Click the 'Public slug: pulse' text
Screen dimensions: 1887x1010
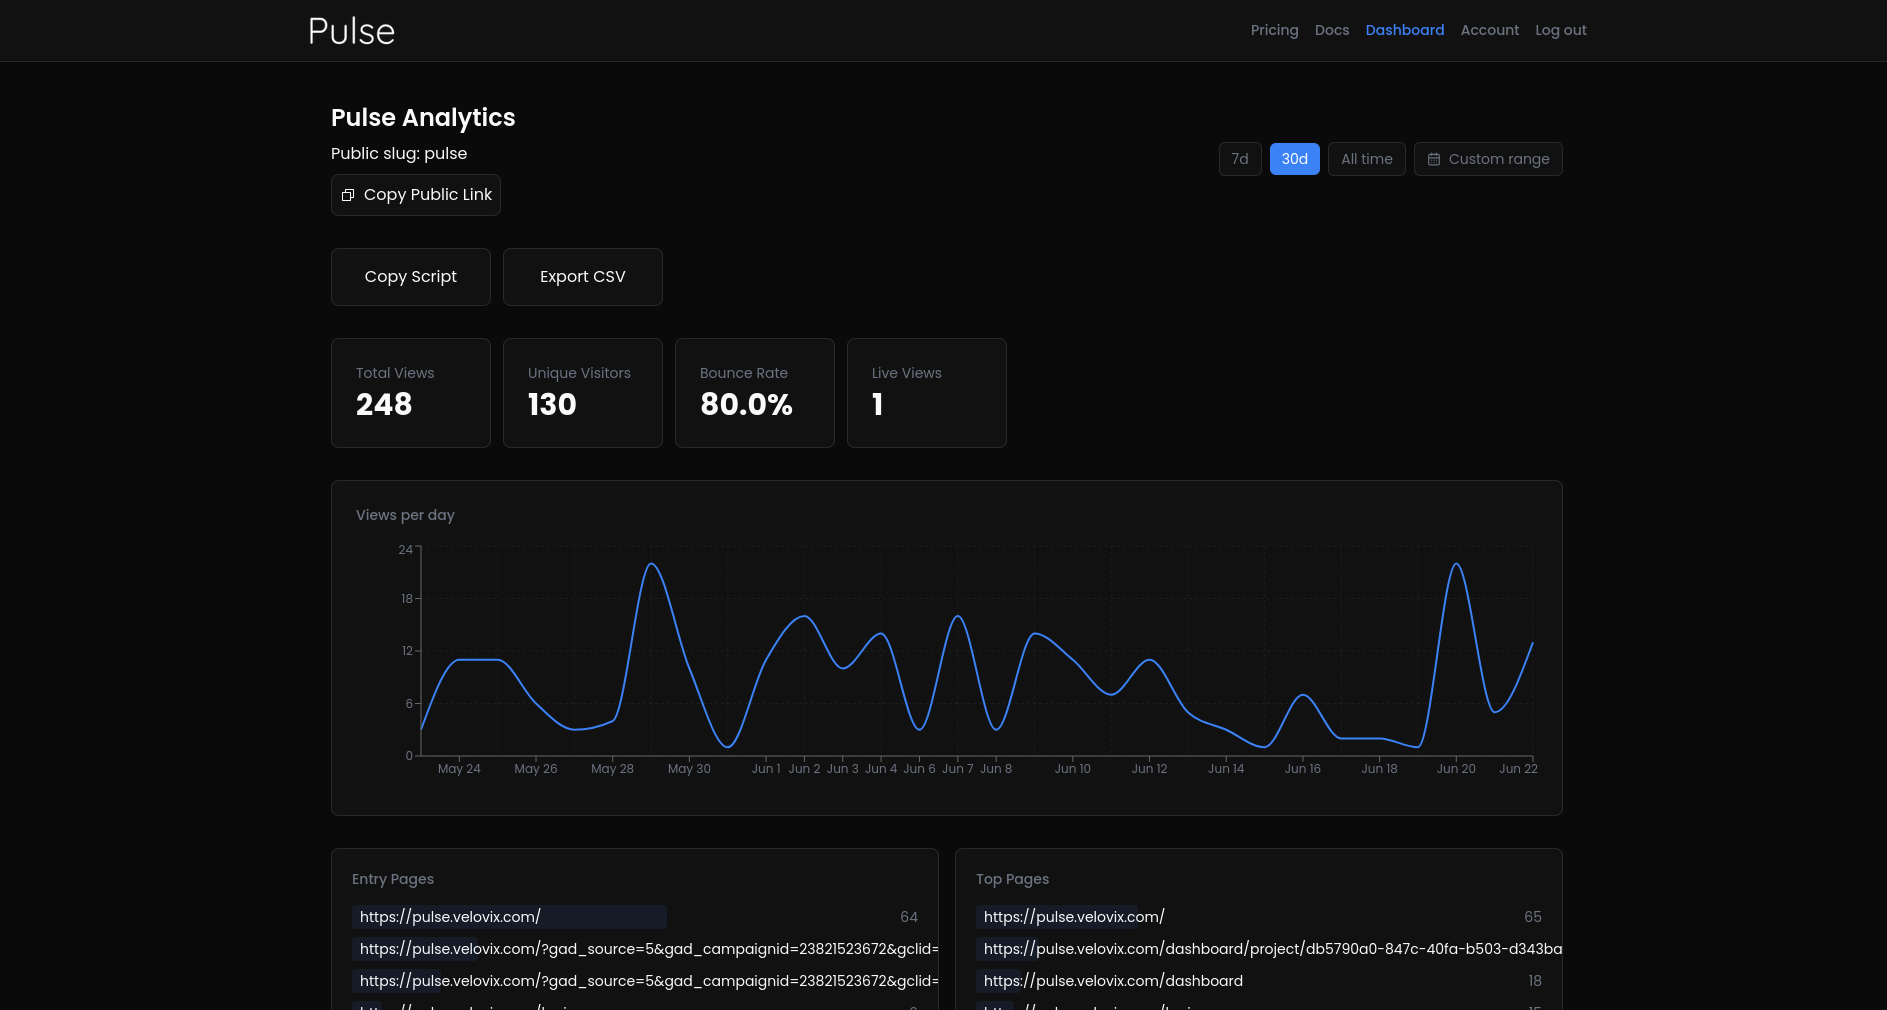click(x=399, y=153)
